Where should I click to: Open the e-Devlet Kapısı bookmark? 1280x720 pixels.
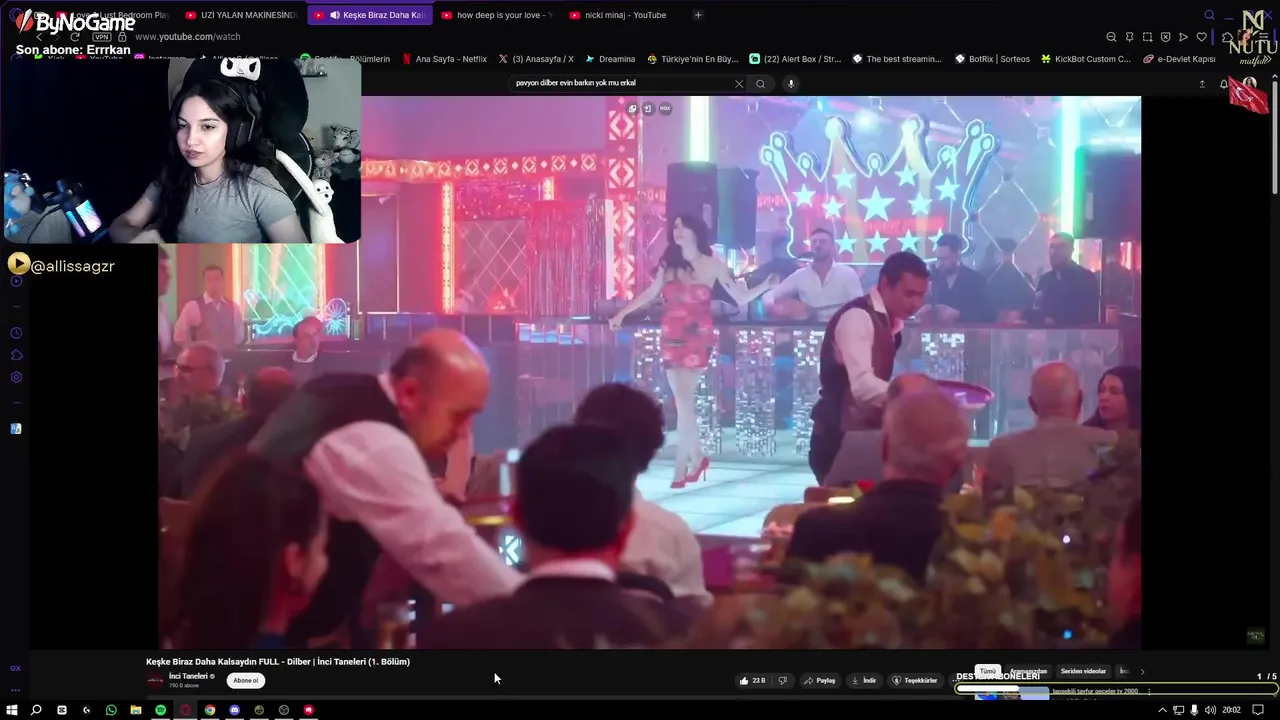1179,59
